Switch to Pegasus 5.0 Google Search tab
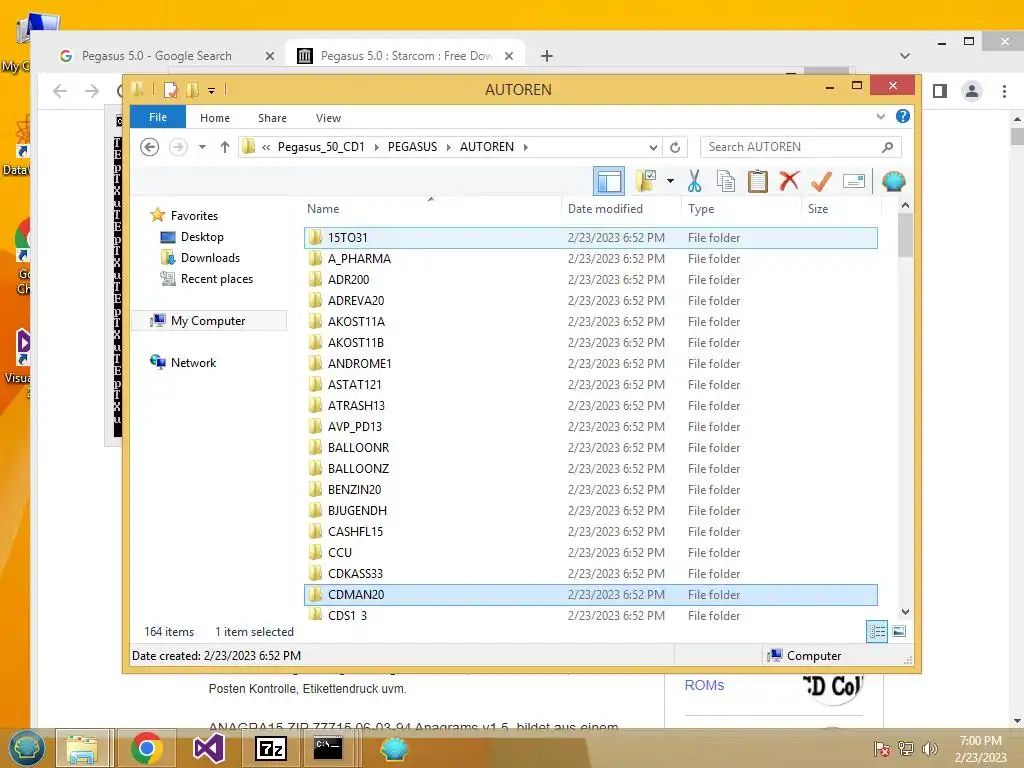 [x=155, y=56]
